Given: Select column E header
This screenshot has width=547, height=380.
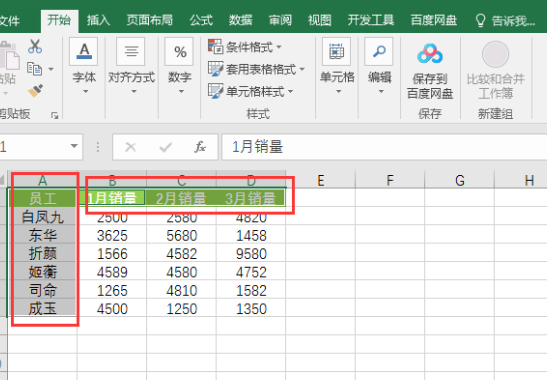Looking at the screenshot, I should pyautogui.click(x=321, y=180).
